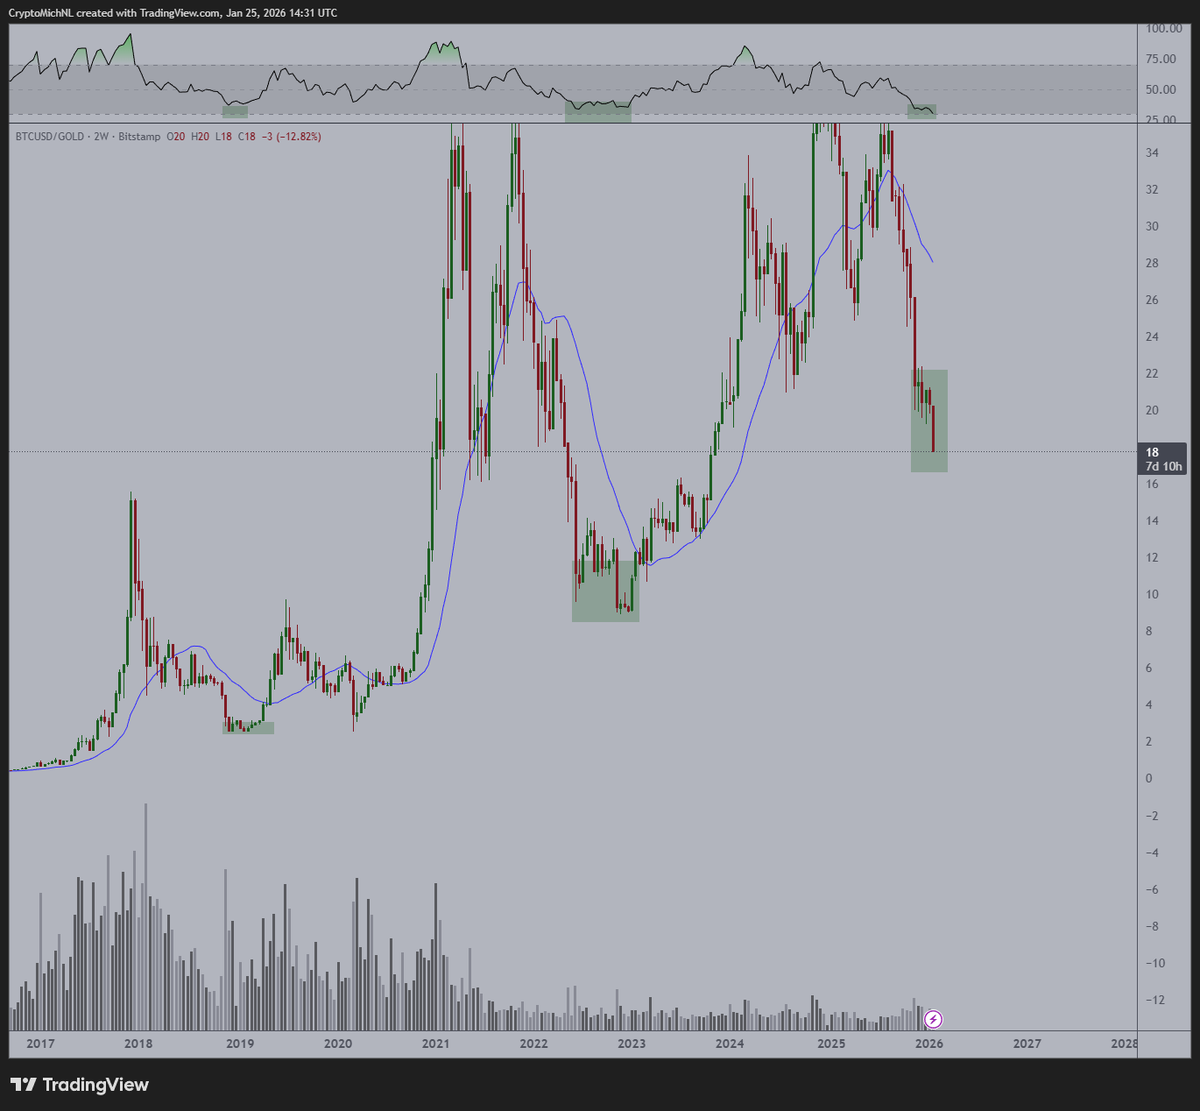1200x1111 pixels.
Task: Click the green shaded support box near 2026
Action: click(x=928, y=420)
